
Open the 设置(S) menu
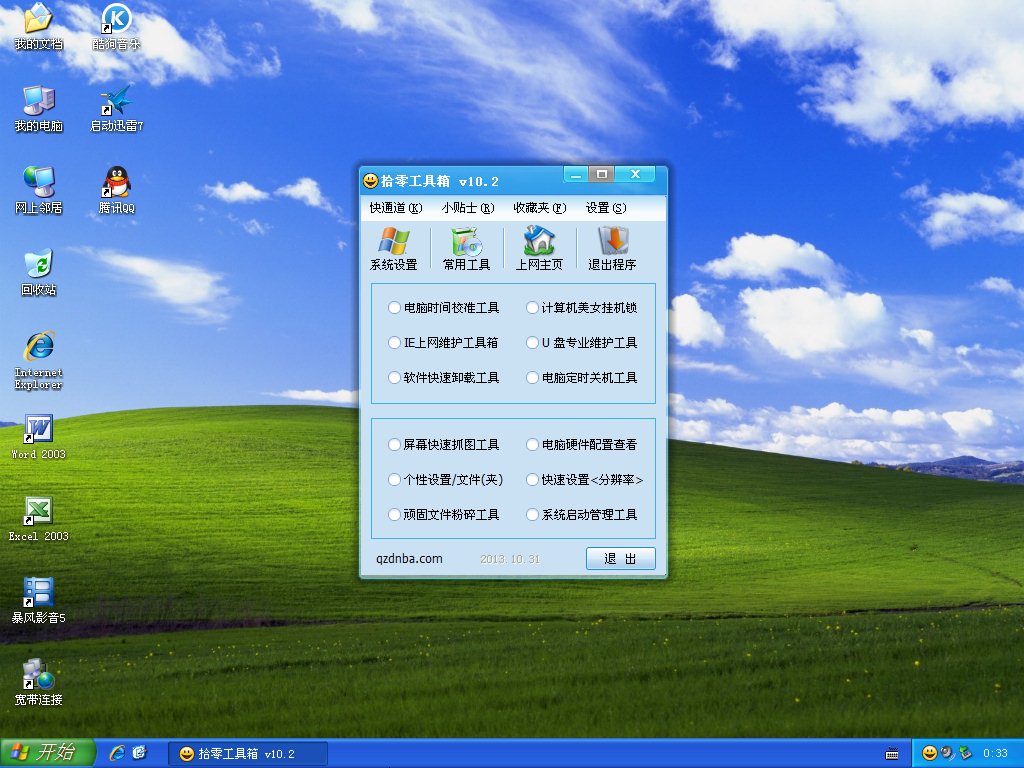click(x=607, y=208)
